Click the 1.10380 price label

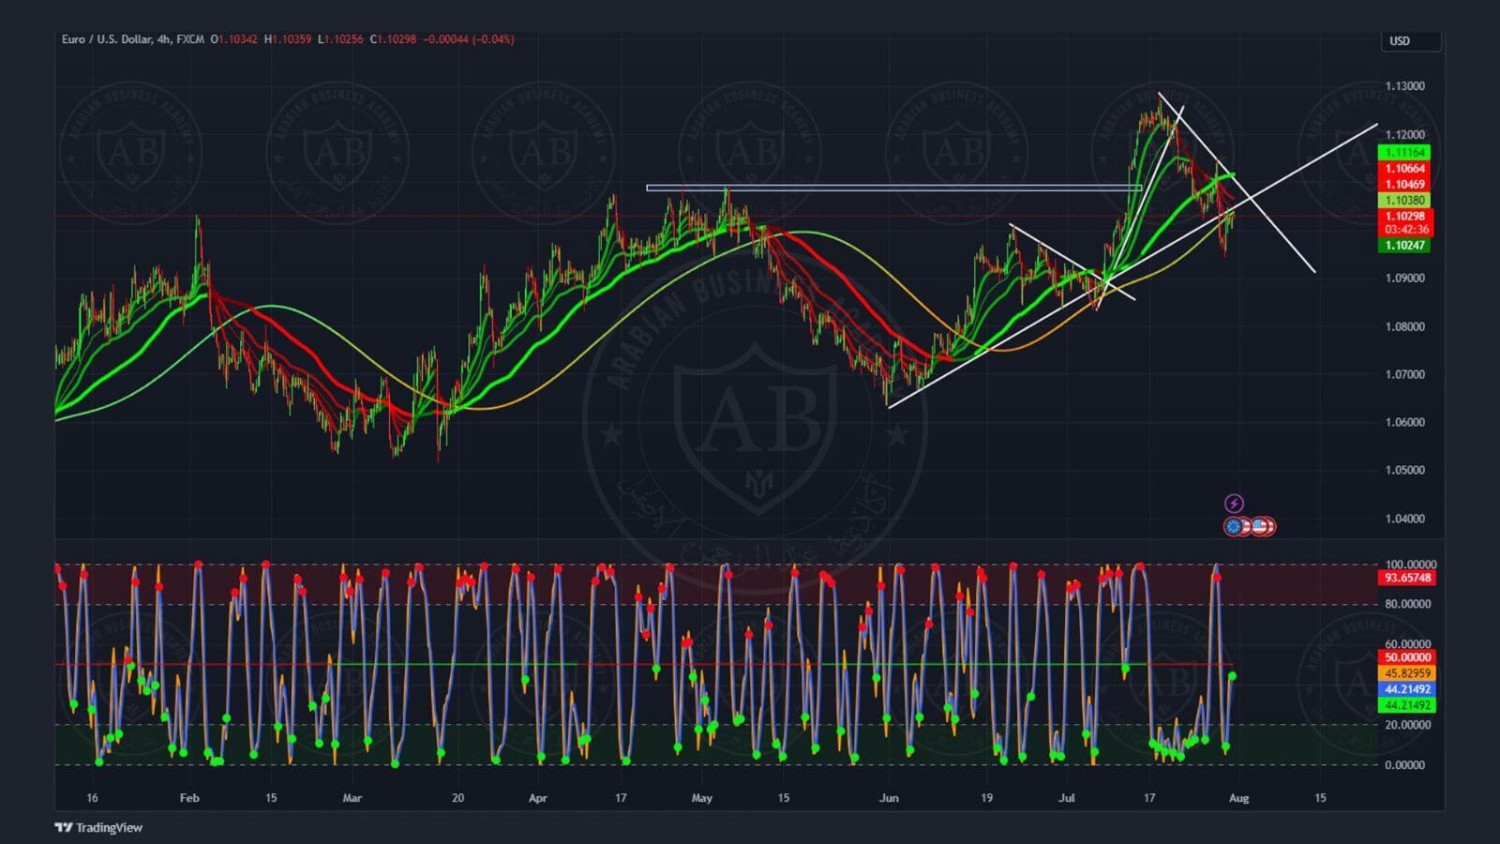[x=1404, y=200]
